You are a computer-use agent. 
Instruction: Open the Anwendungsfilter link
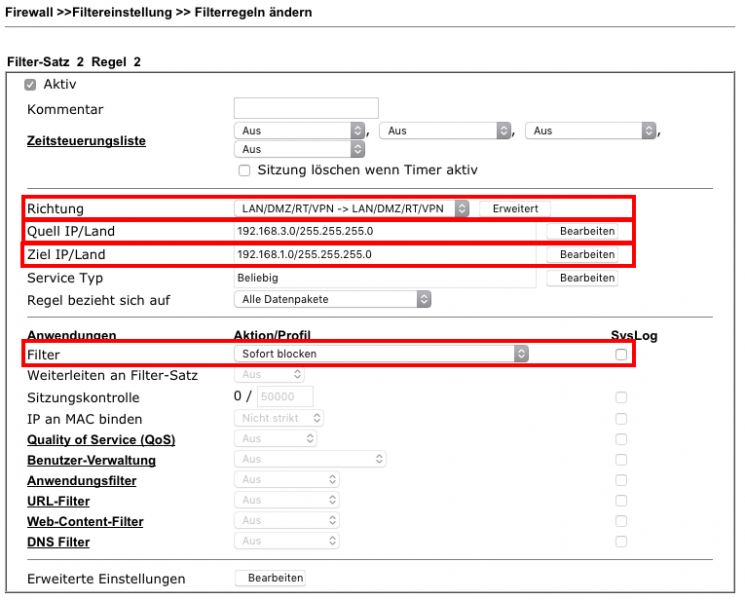82,481
